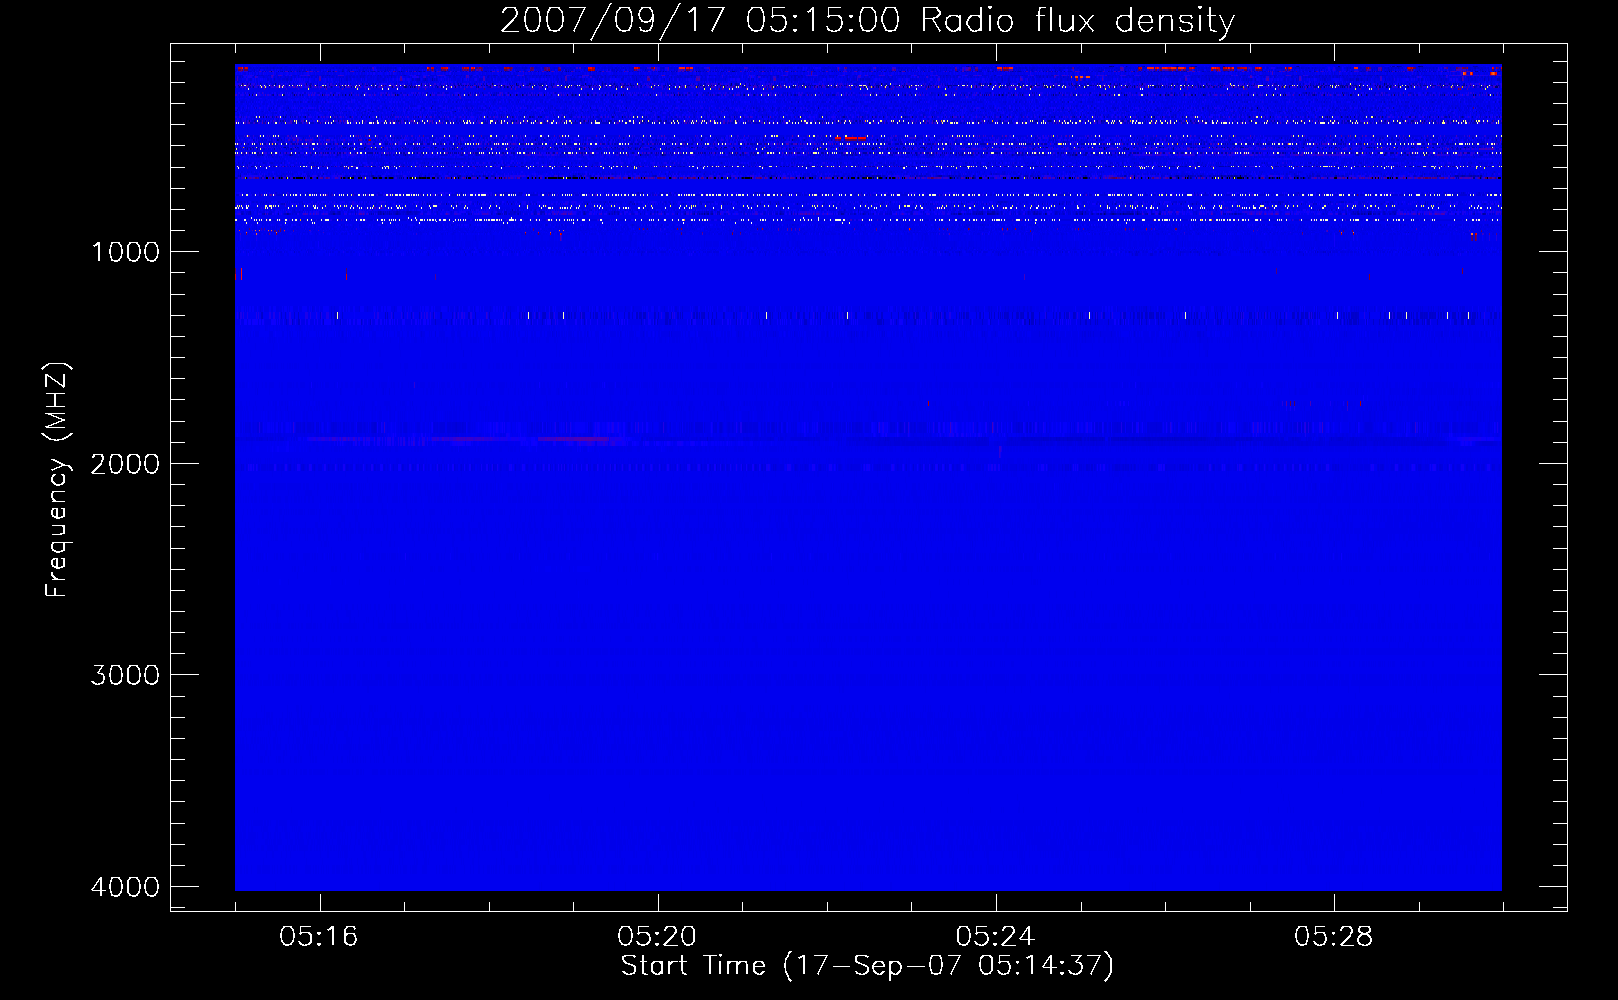
Task: Click the 1000 frequency tick label
Action: 125,251
